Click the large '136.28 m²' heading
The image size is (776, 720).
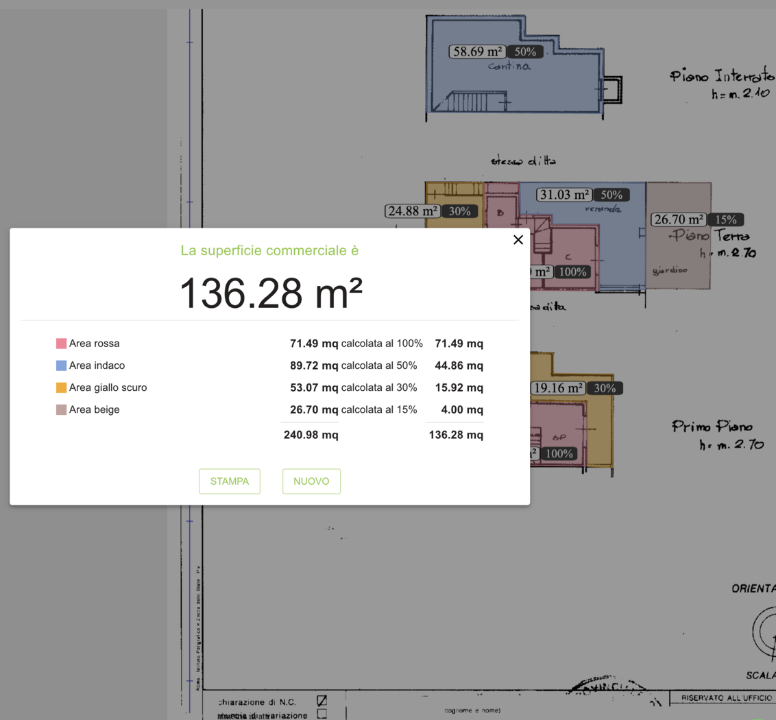271,293
